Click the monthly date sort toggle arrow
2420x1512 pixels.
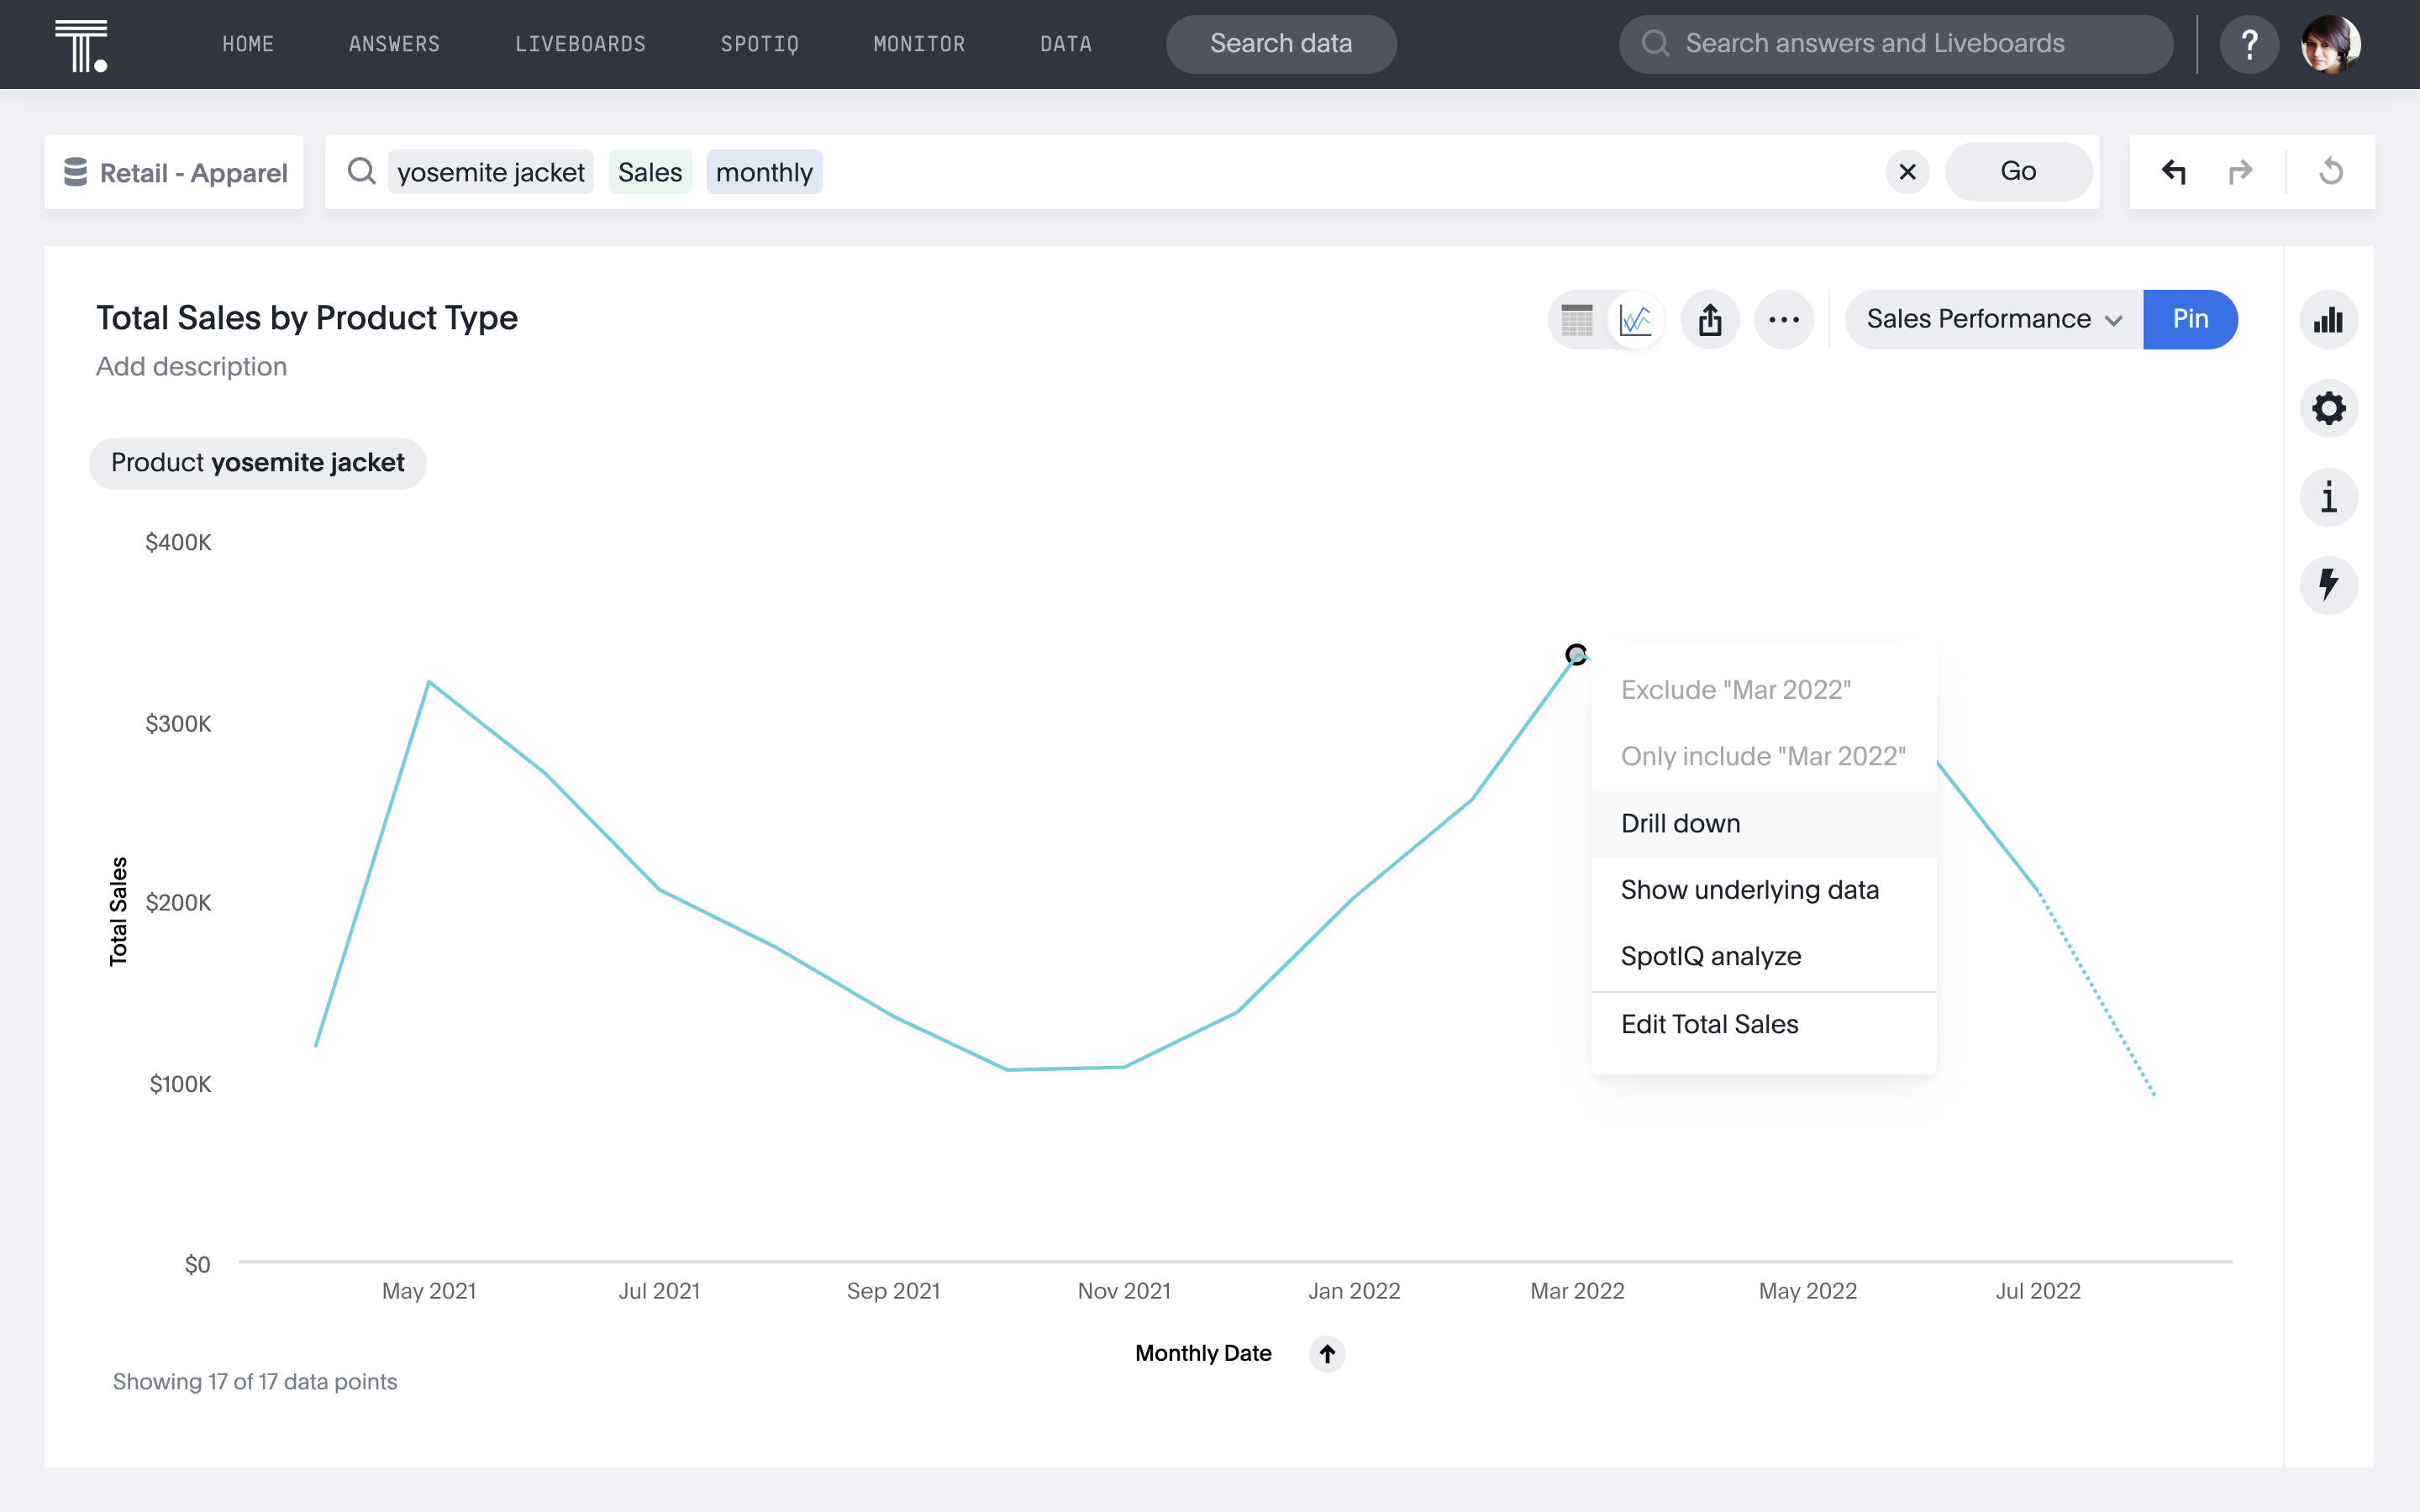1328,1352
